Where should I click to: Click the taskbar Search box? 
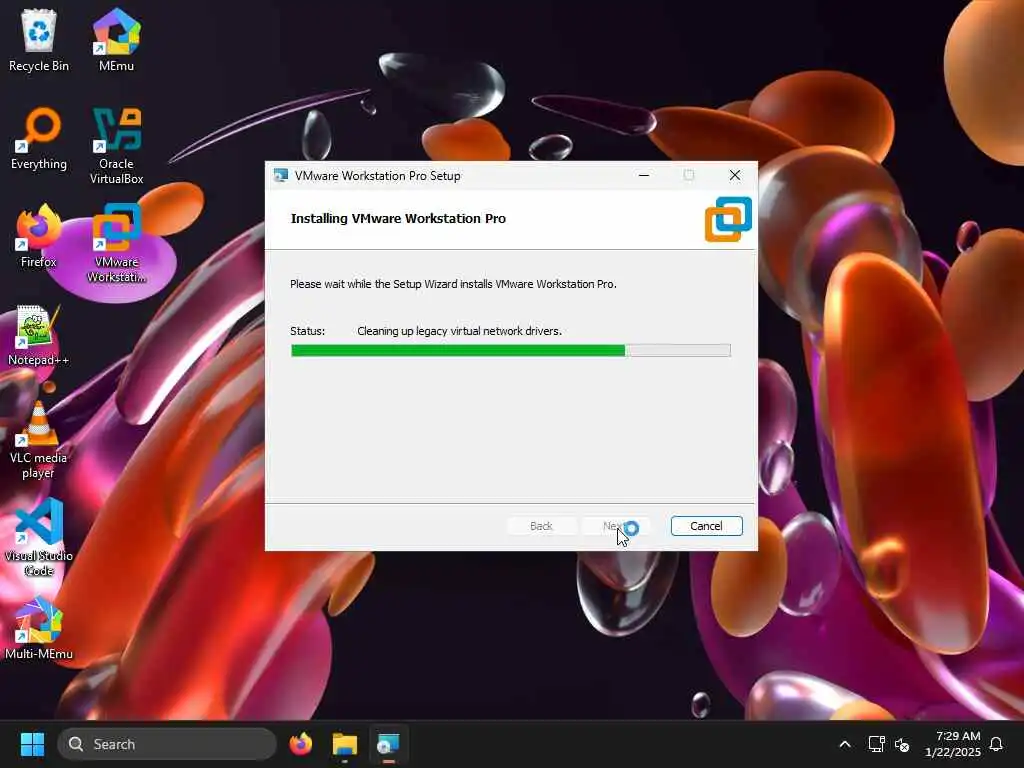coord(167,744)
